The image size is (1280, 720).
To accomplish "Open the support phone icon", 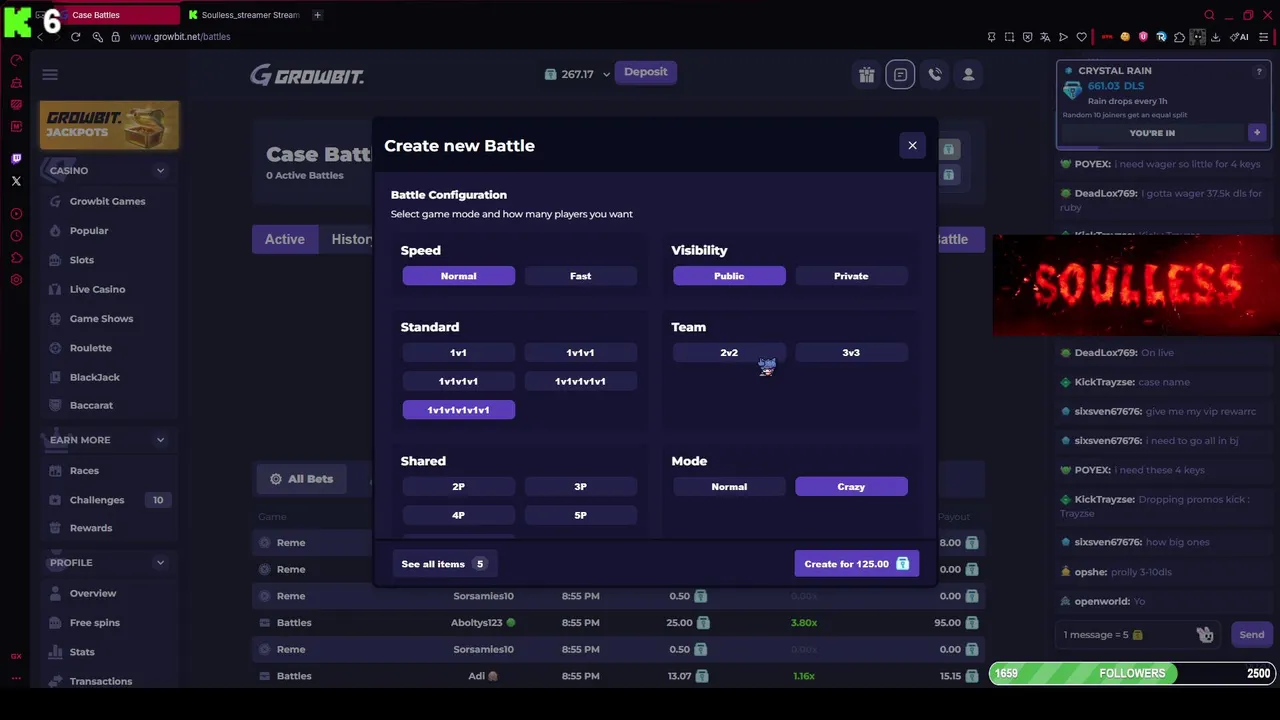I will (934, 74).
